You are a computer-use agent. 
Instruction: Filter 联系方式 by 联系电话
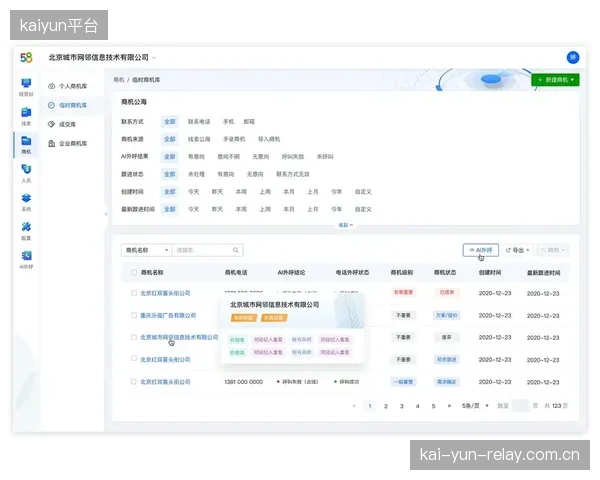(199, 121)
